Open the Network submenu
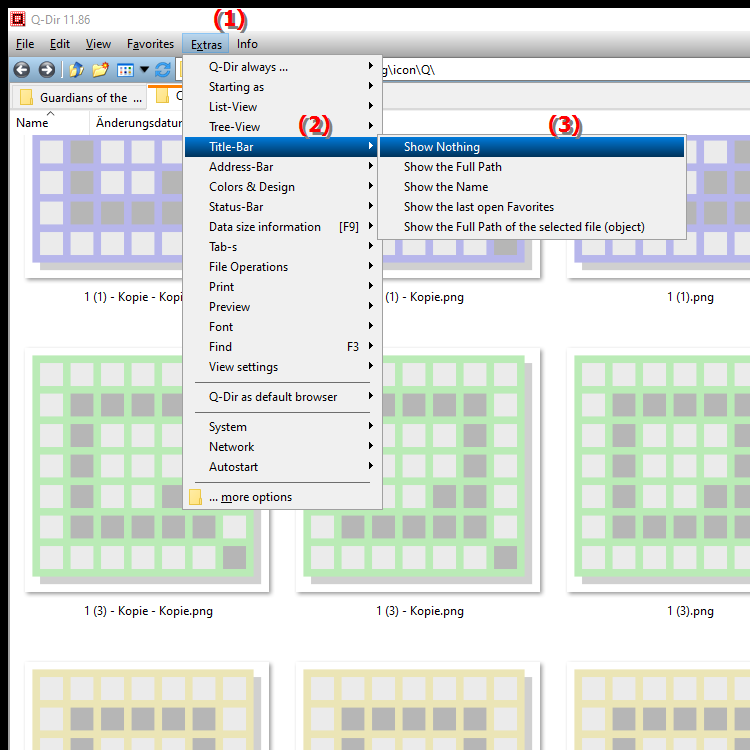This screenshot has width=750, height=750. tap(283, 447)
